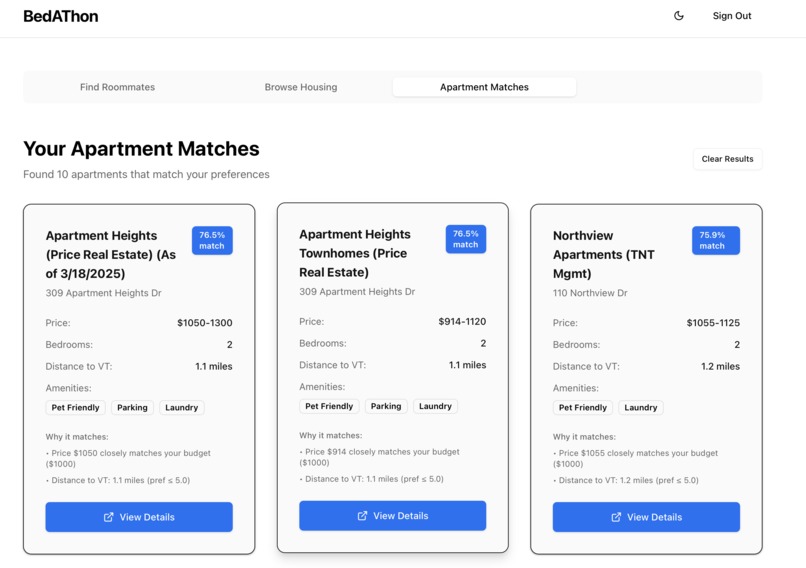Click 'Price $914 closely matches your budget' text
Image resolution: width=806 pixels, height=568 pixels.
tap(380, 457)
